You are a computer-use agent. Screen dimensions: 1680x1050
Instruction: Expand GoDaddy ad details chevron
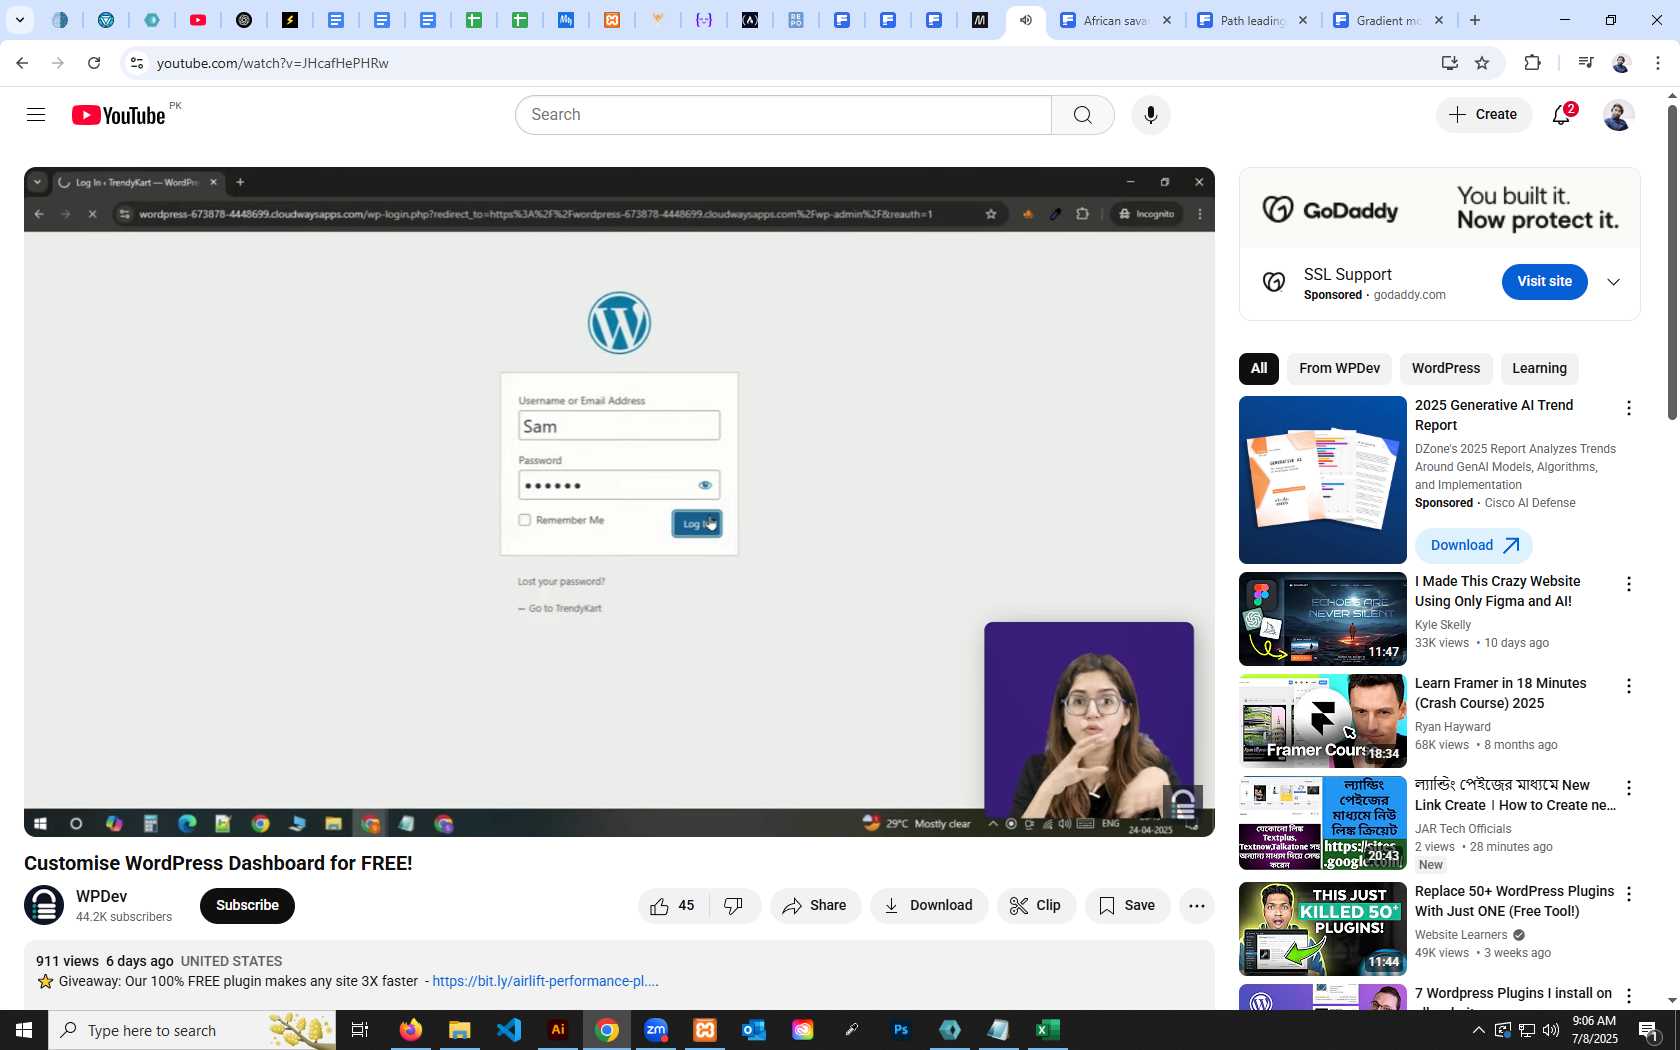tap(1613, 282)
